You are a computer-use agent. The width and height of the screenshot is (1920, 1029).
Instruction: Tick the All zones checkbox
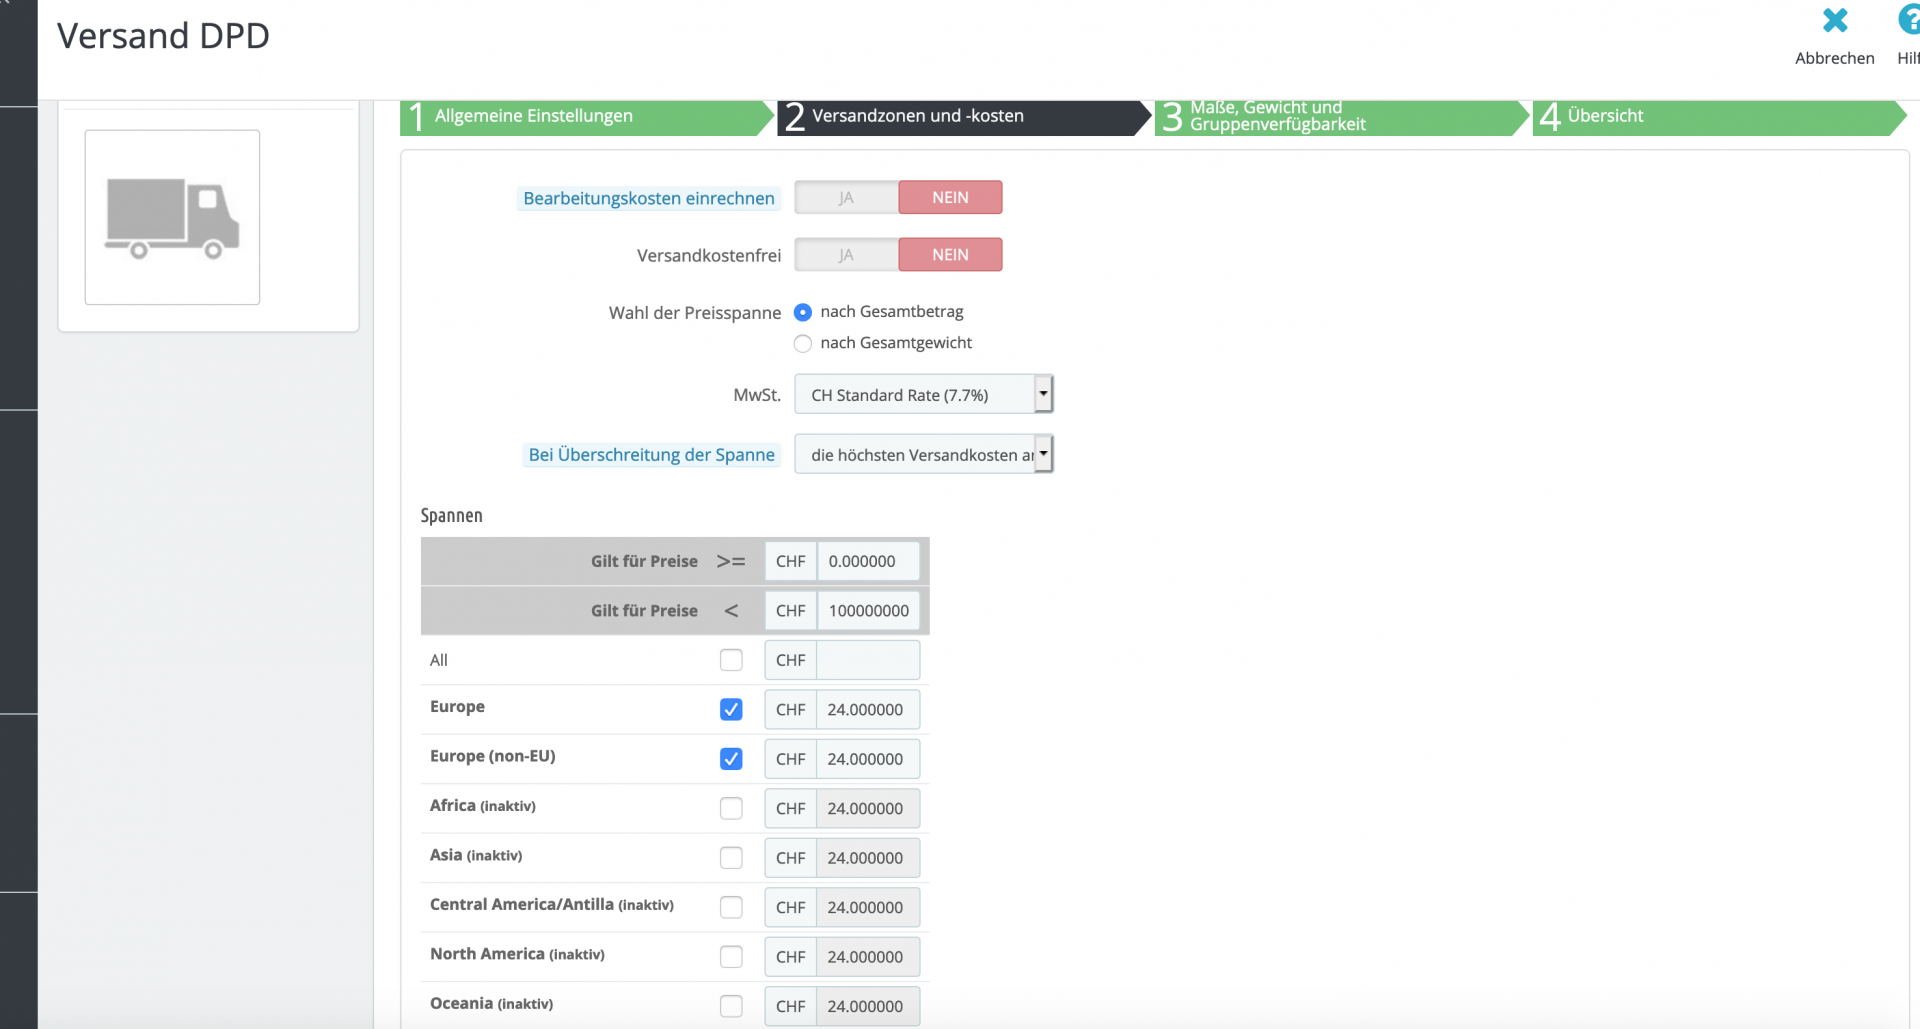click(x=731, y=660)
